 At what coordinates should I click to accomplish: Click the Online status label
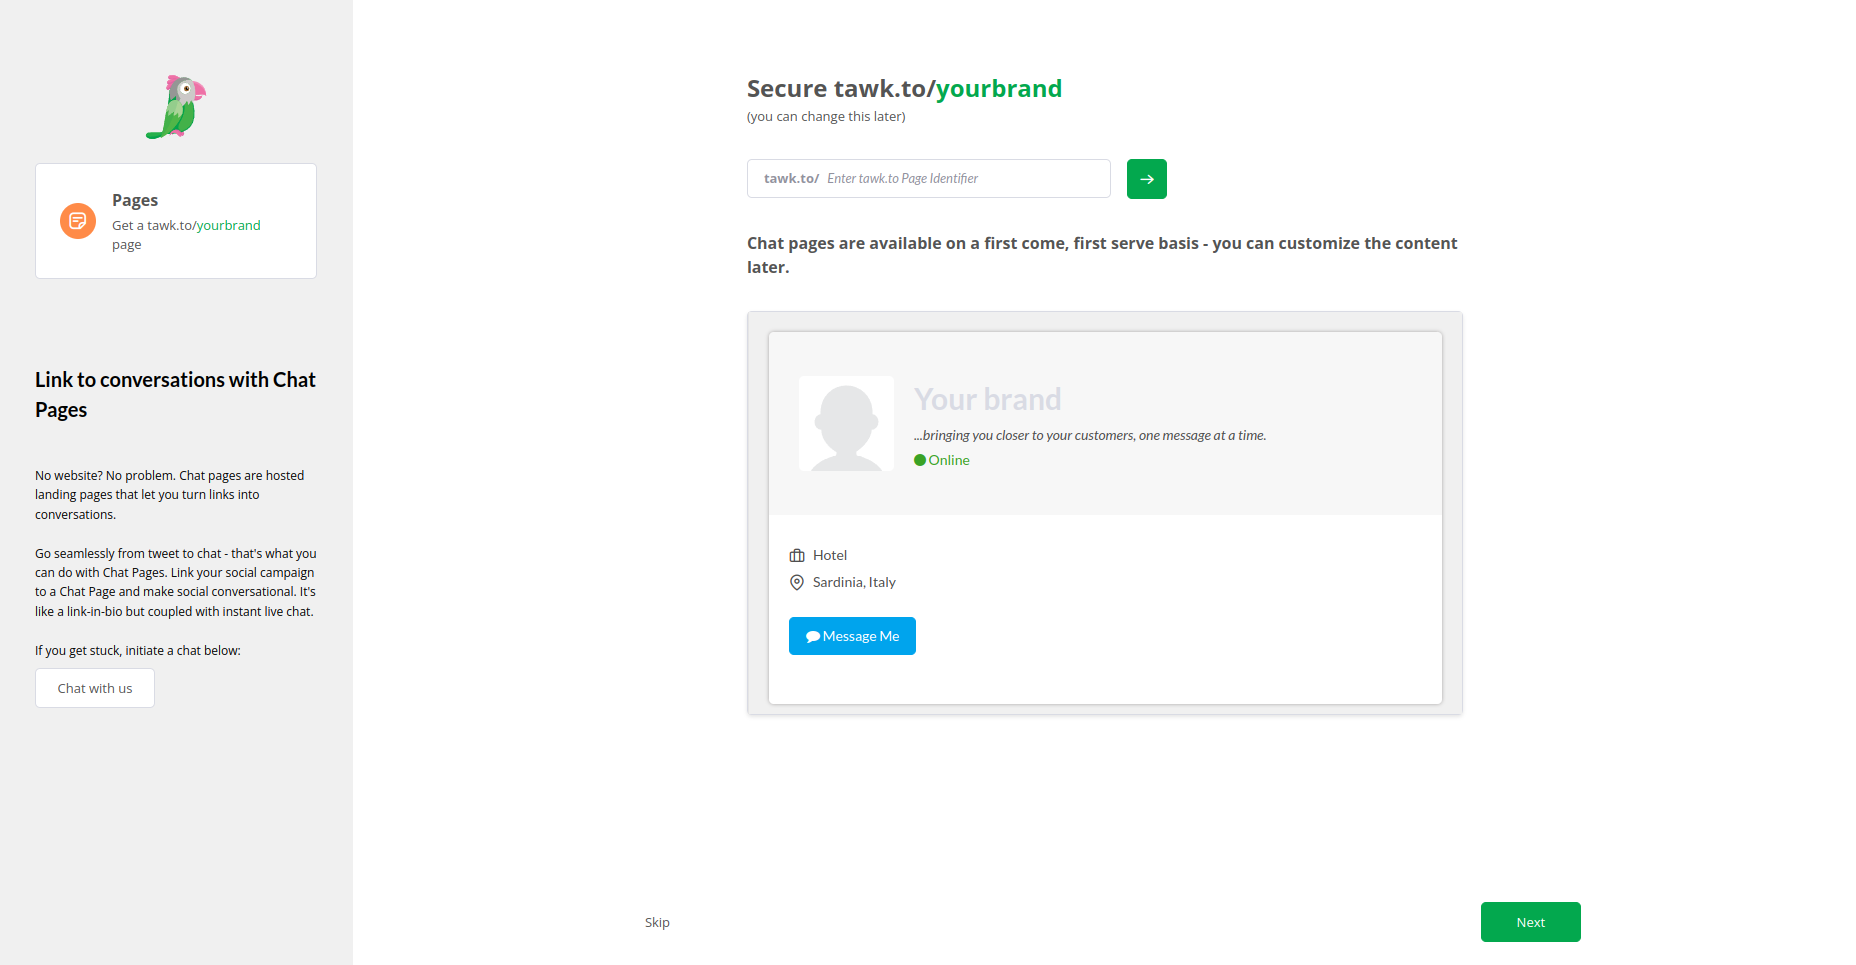(x=949, y=460)
